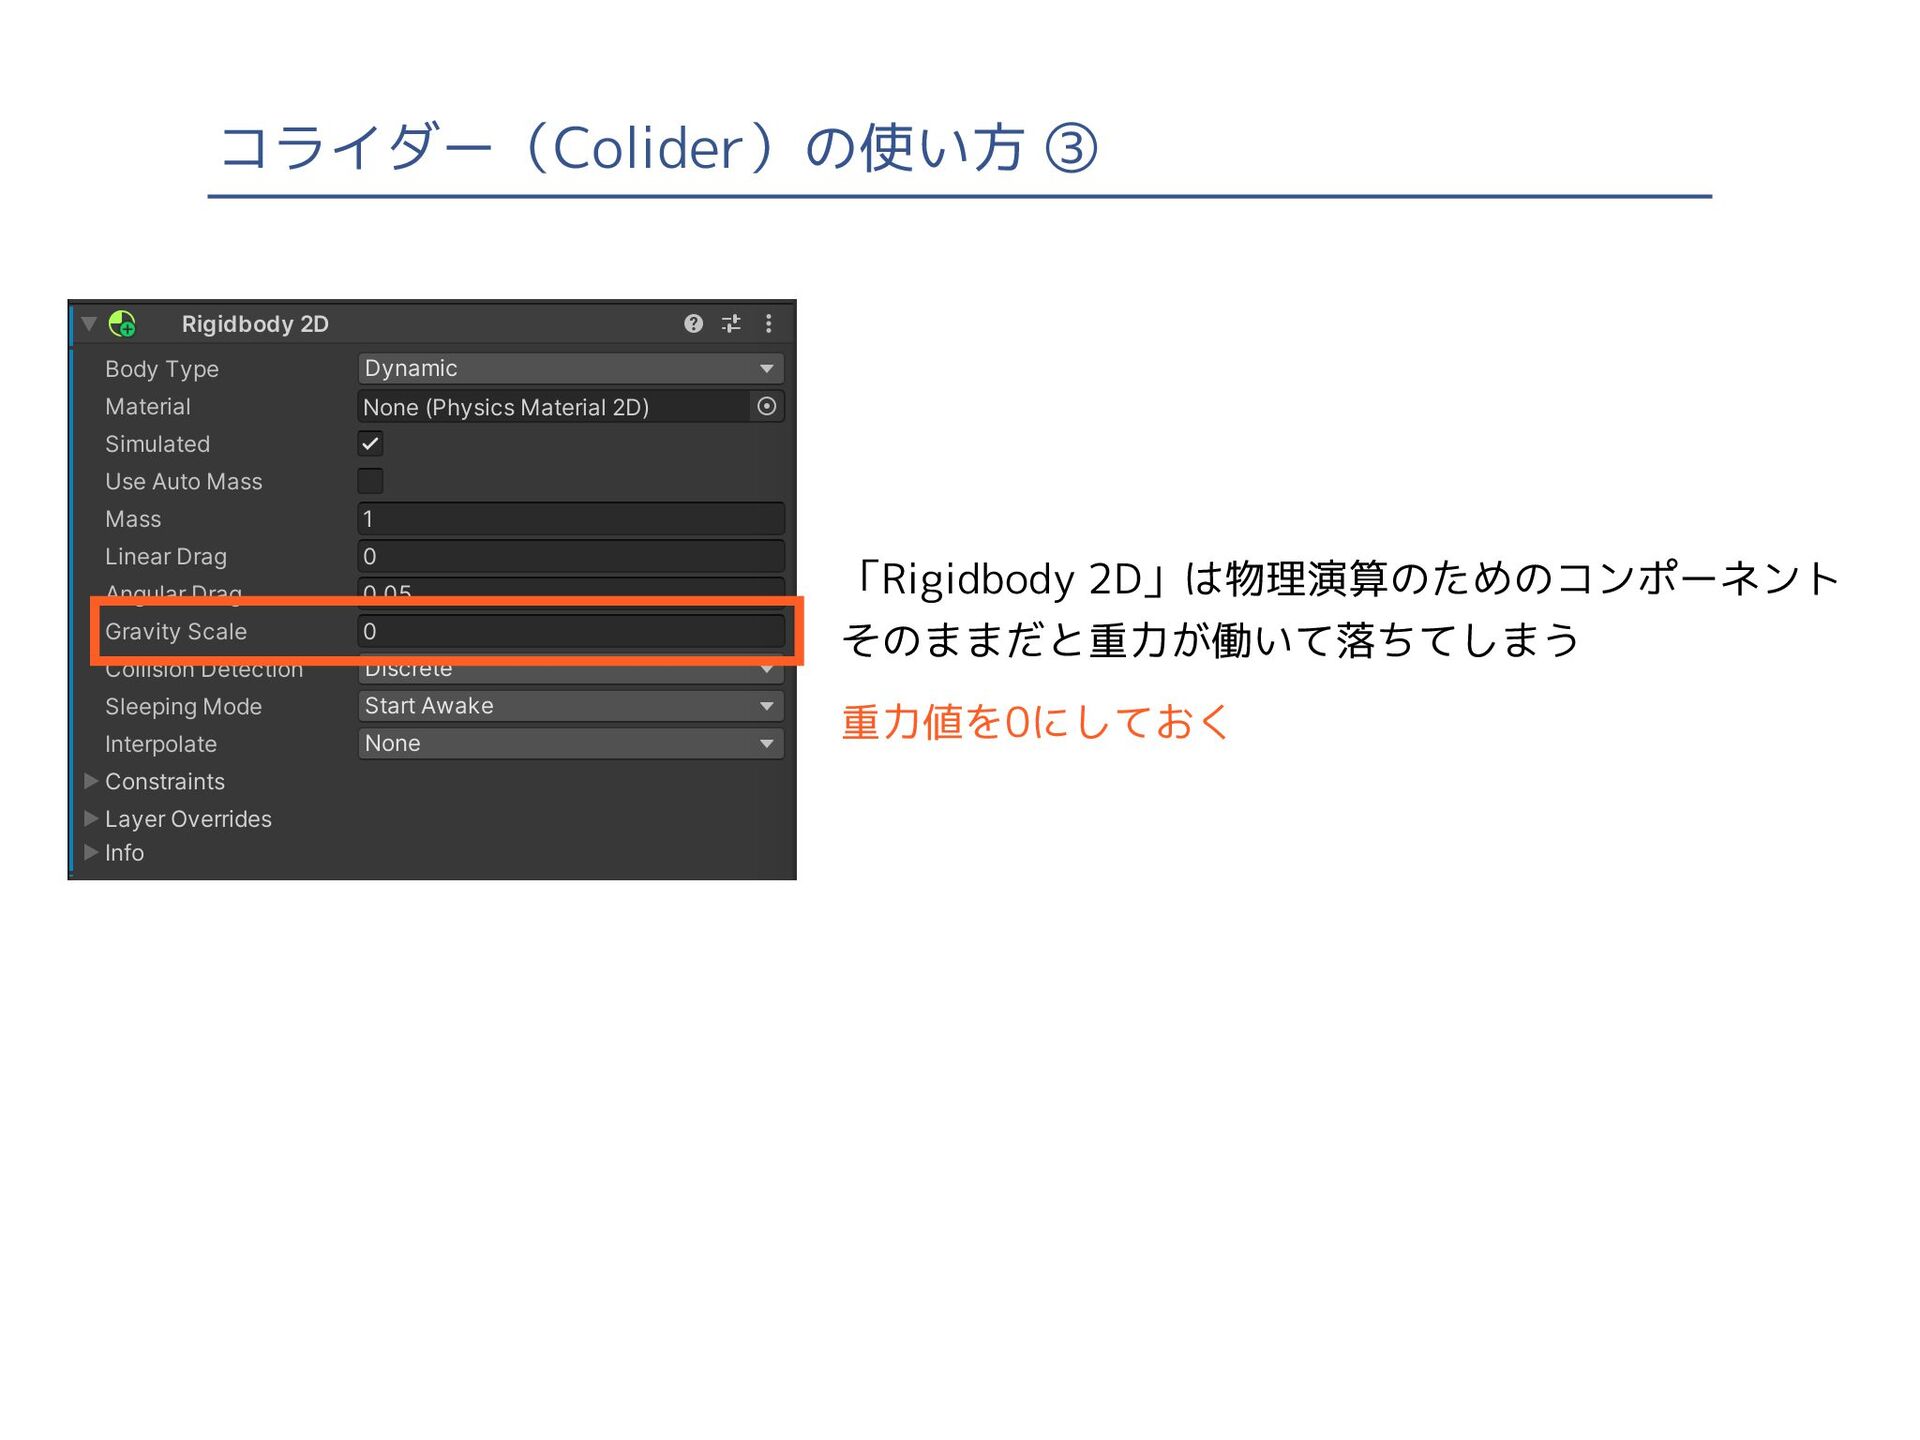
Task: Open the Sleeping Mode Start Awake dropdown
Action: [570, 706]
